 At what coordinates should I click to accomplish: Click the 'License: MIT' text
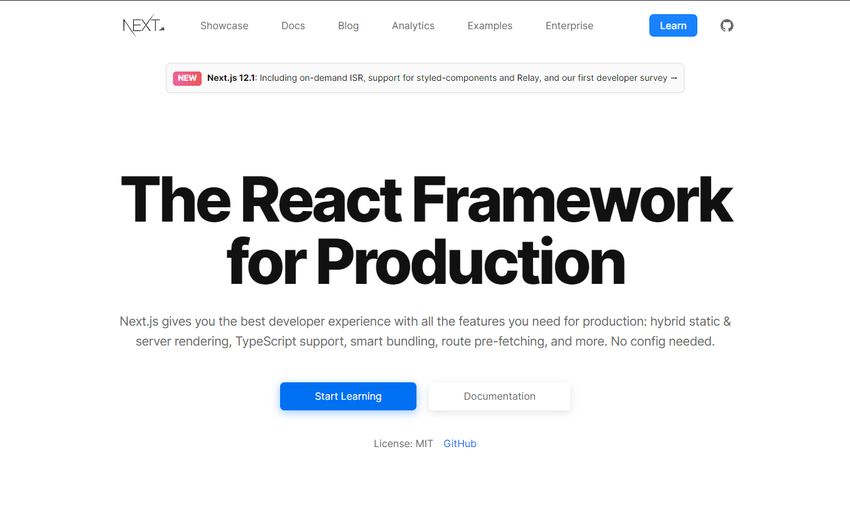coord(403,444)
